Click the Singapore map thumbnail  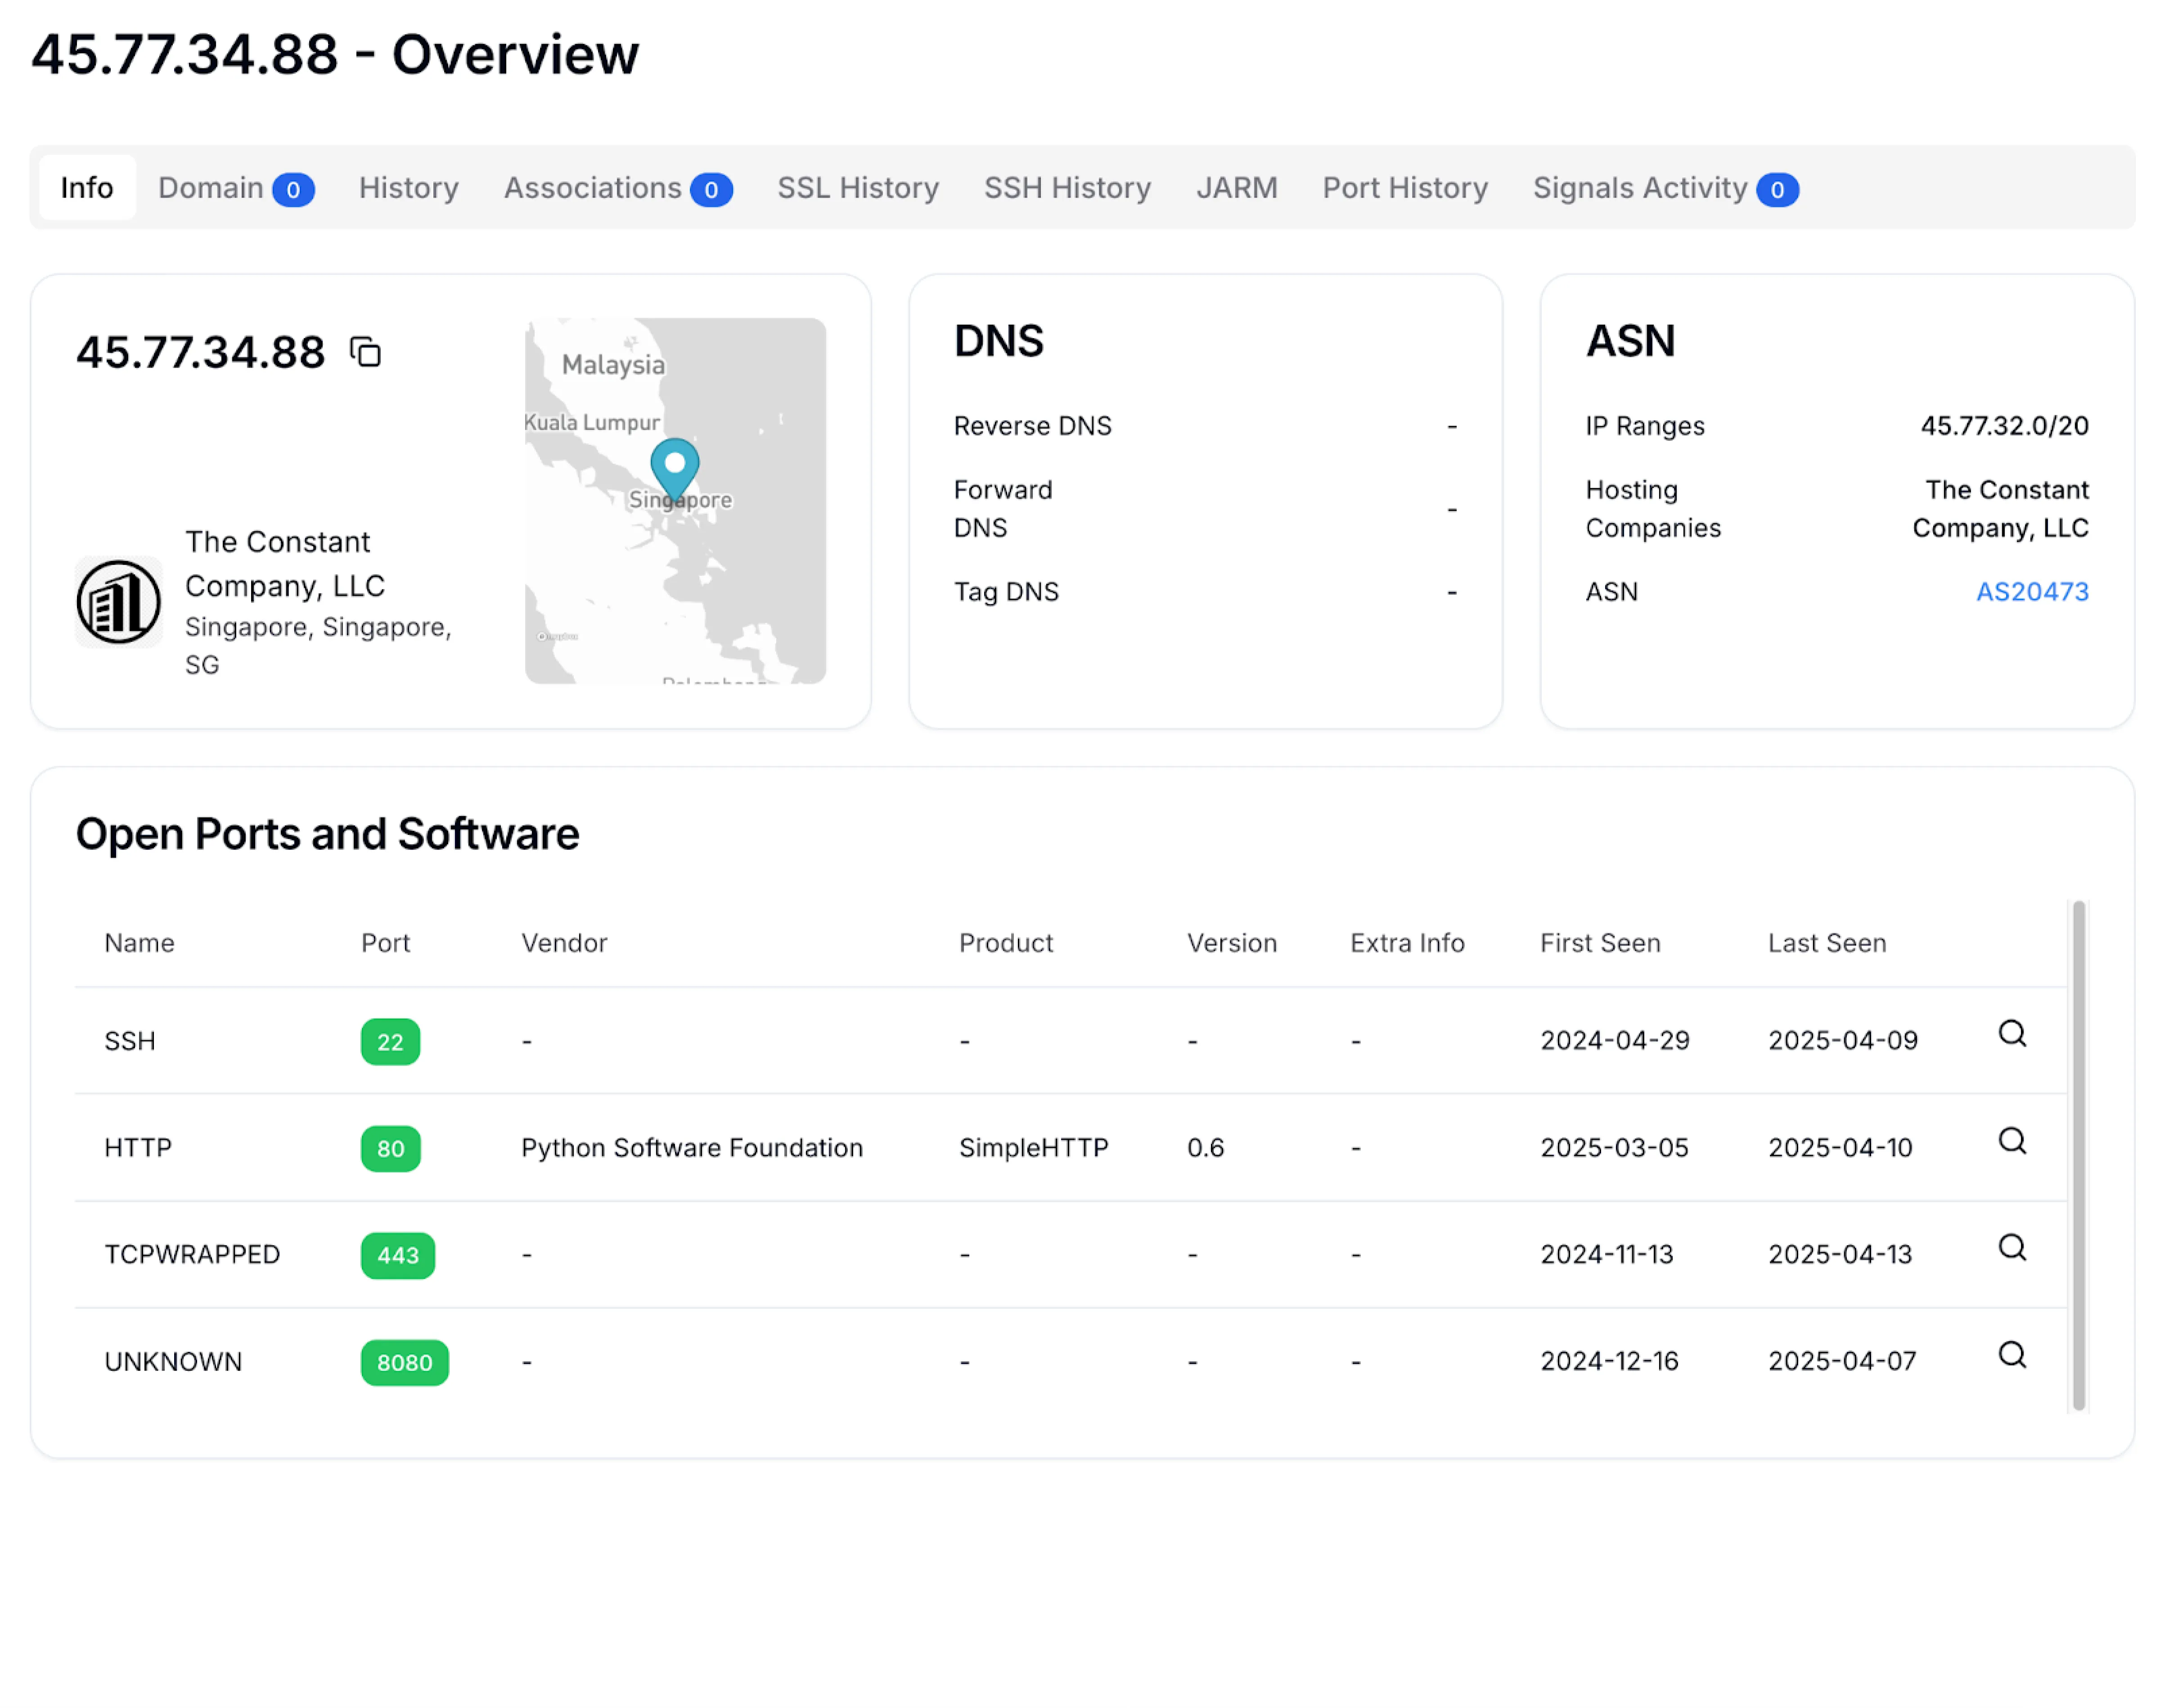(x=675, y=500)
